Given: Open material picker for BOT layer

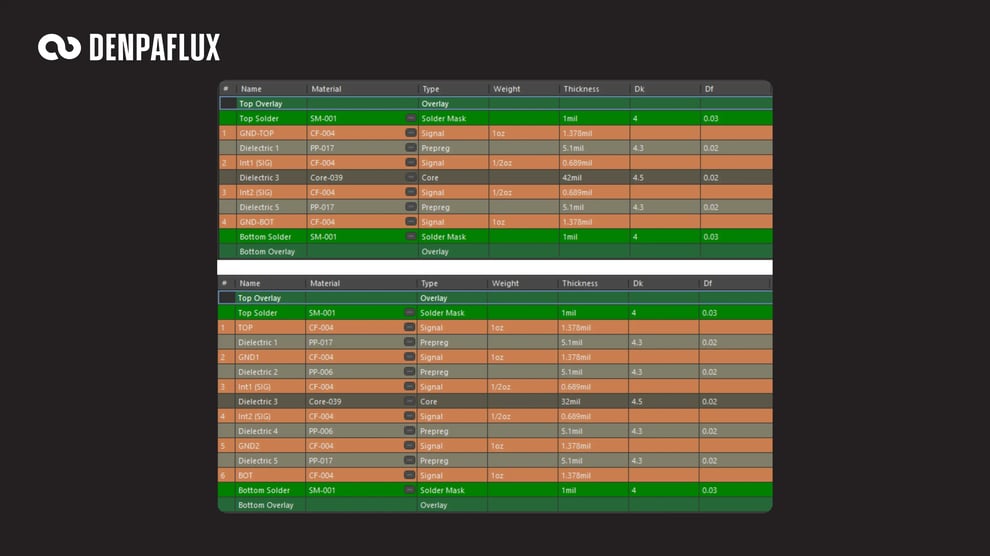Looking at the screenshot, I should coord(409,475).
